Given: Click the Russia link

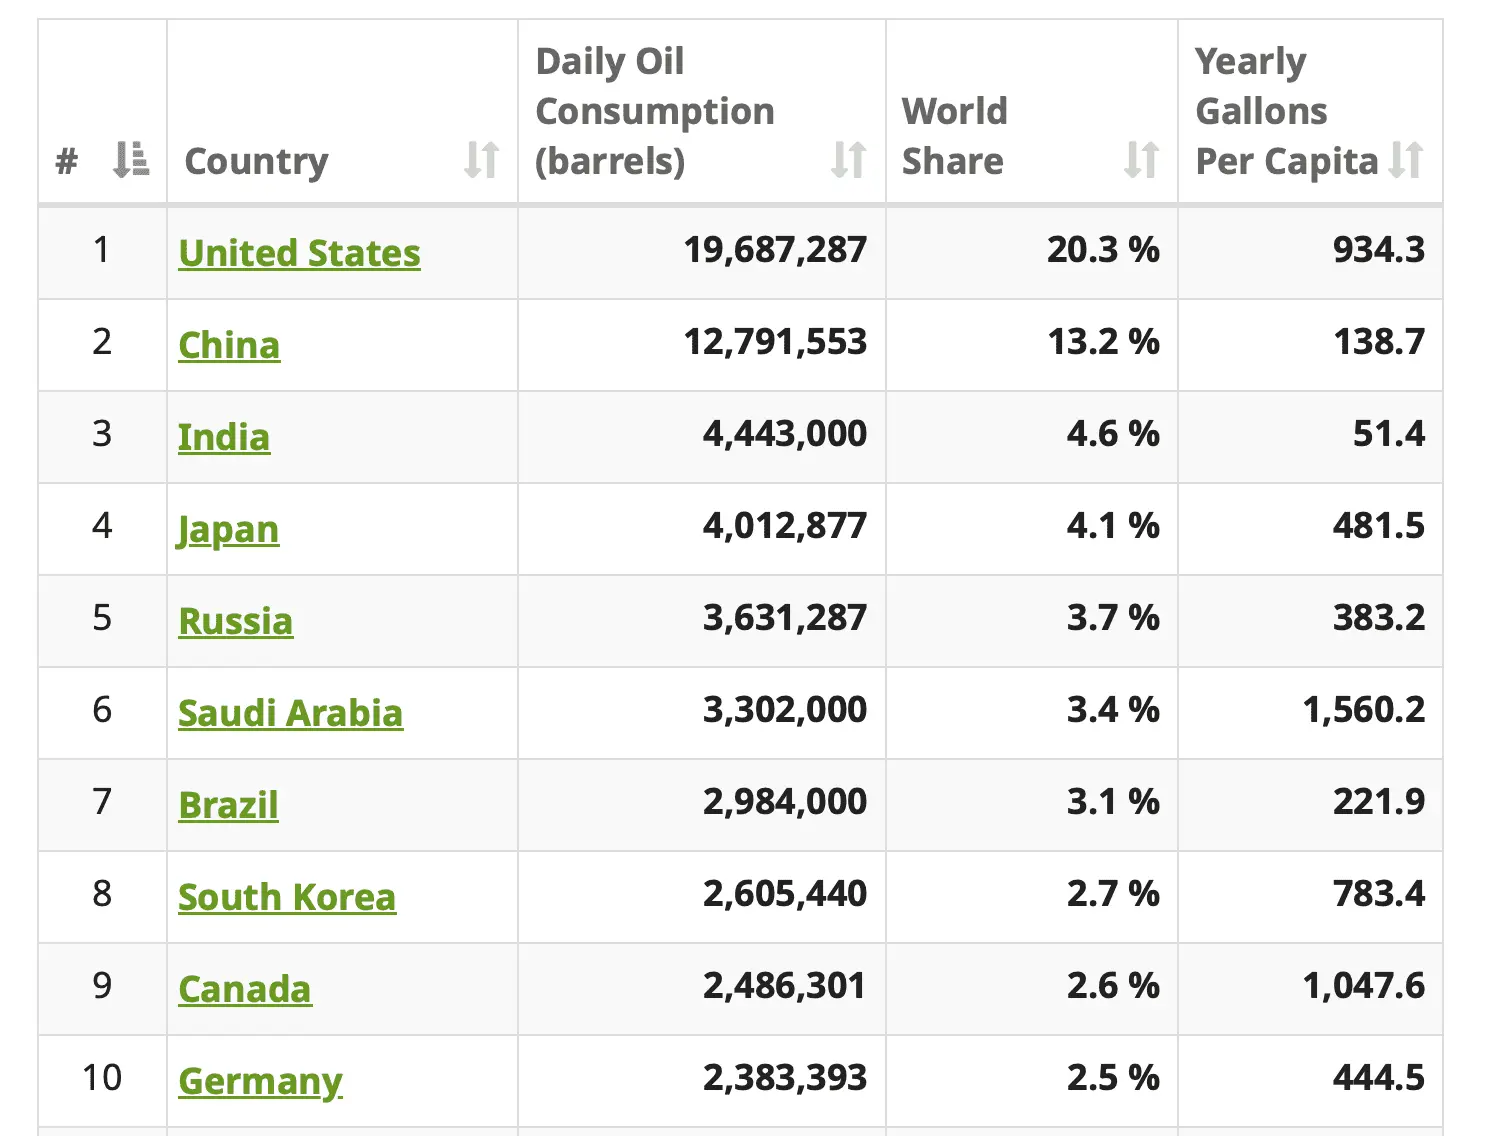Looking at the screenshot, I should click(236, 621).
